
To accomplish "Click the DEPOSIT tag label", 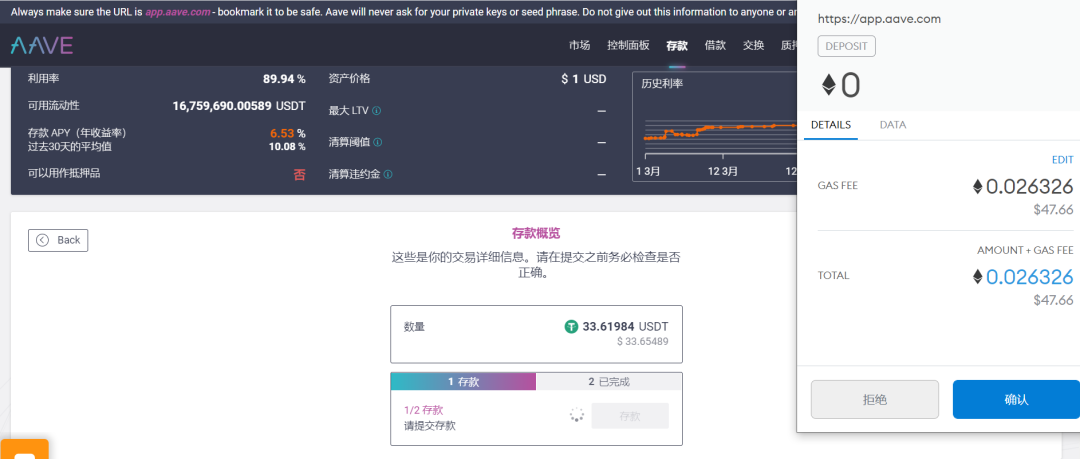I will click(x=847, y=46).
